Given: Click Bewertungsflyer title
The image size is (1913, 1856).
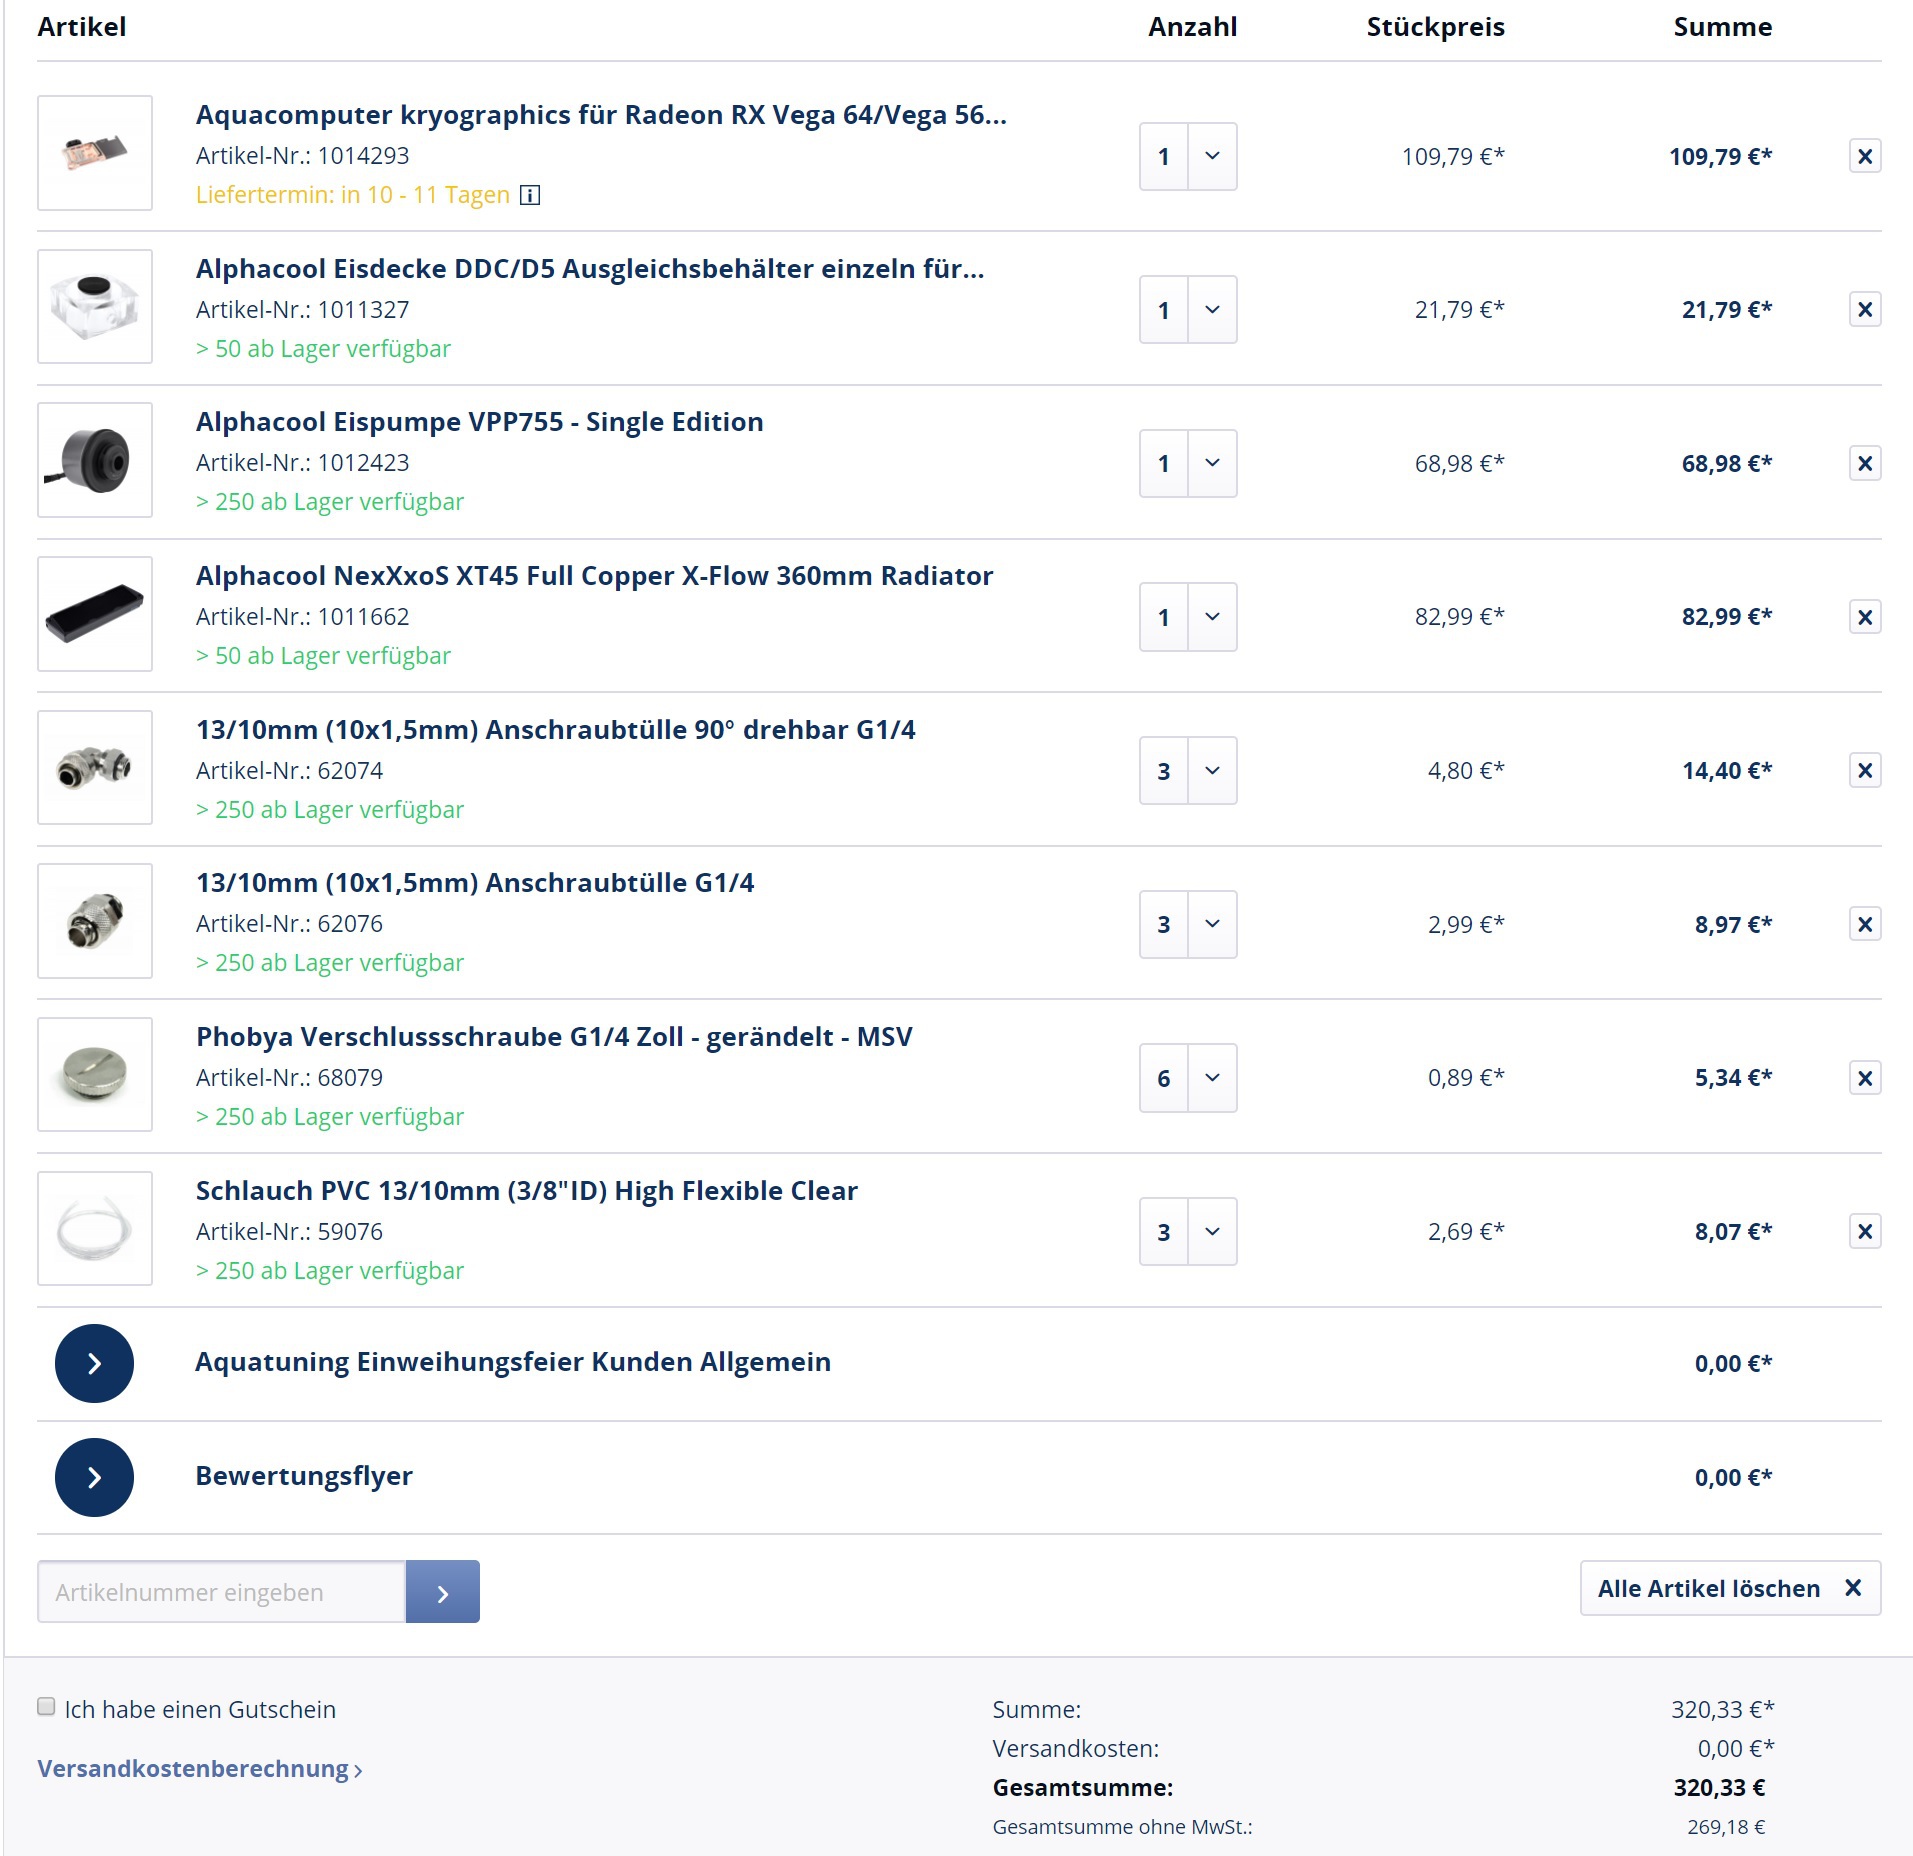Looking at the screenshot, I should pyautogui.click(x=304, y=1476).
